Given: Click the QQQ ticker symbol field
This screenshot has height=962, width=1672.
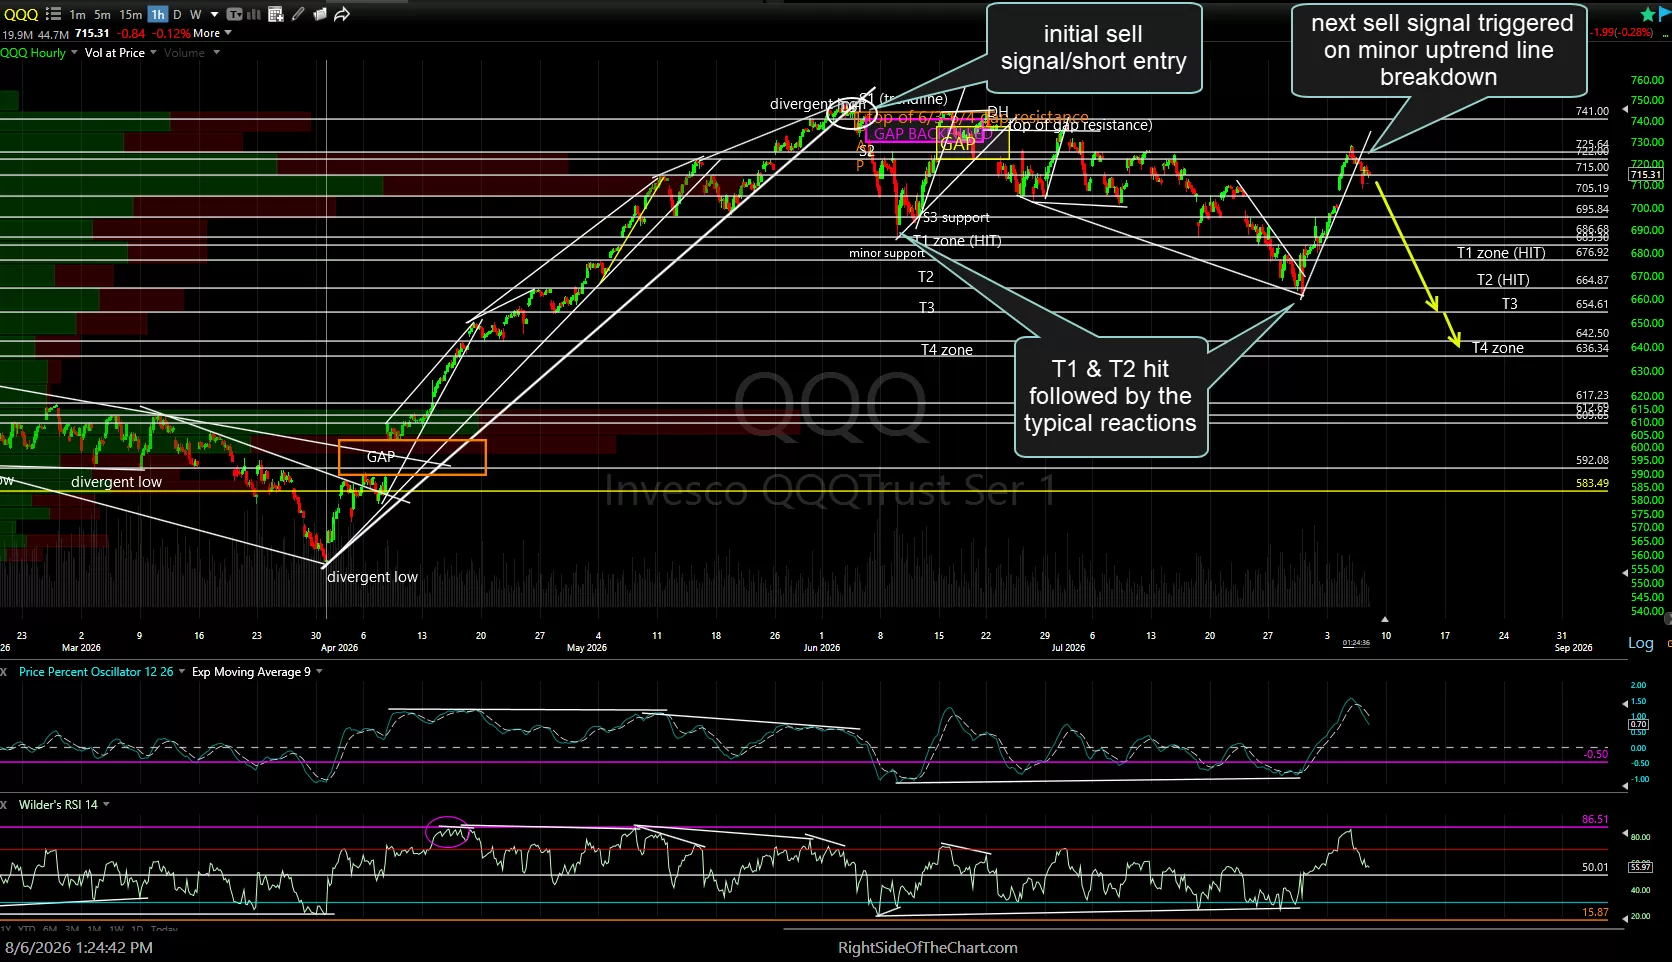Looking at the screenshot, I should pyautogui.click(x=21, y=14).
